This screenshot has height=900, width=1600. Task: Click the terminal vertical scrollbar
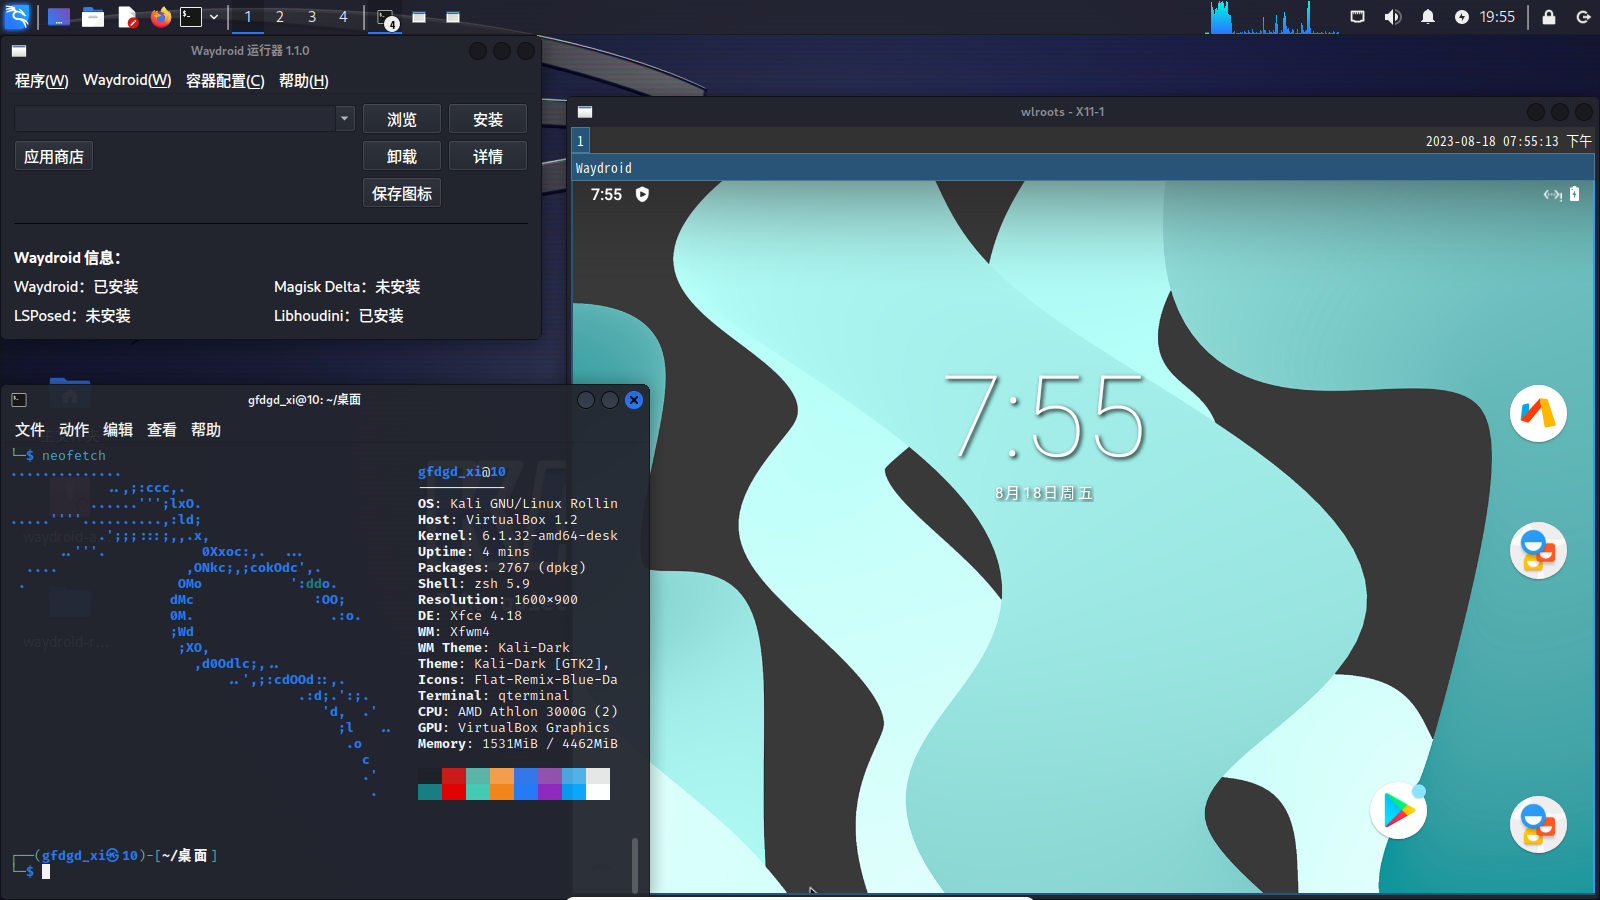[635, 864]
